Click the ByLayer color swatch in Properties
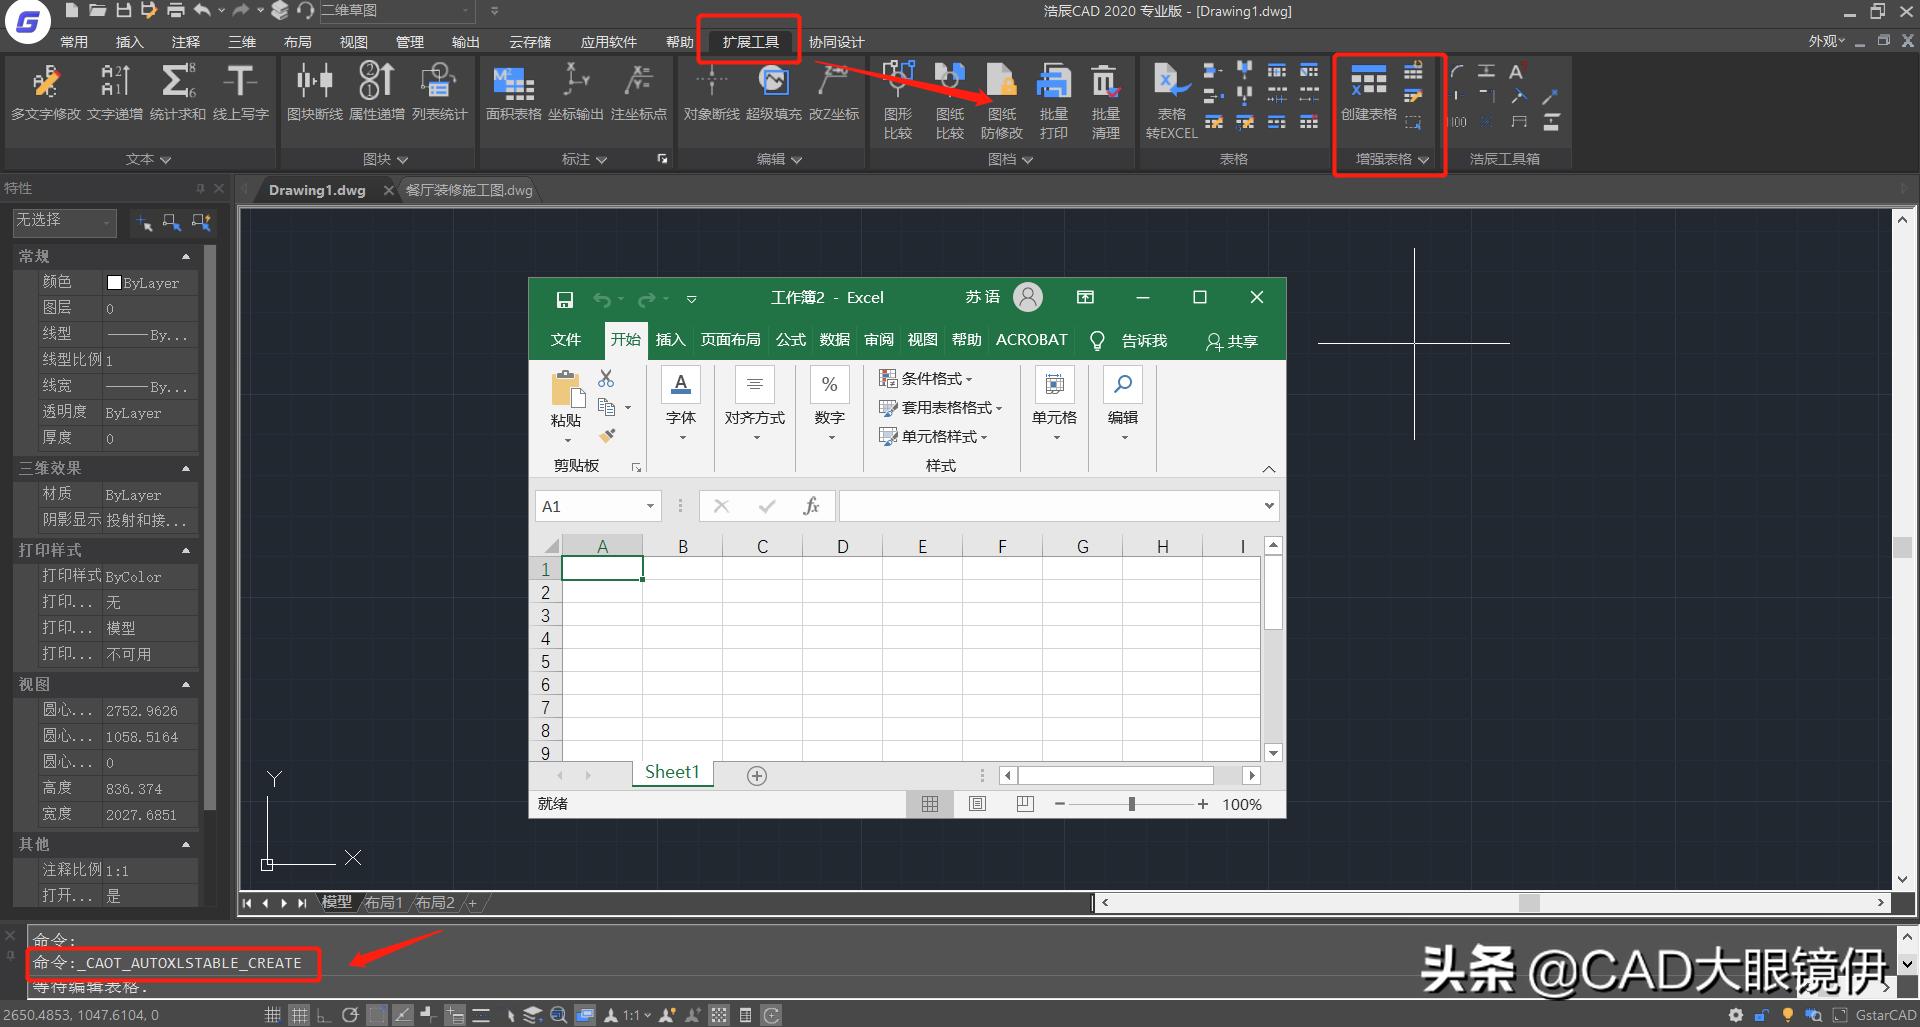The image size is (1920, 1027). click(114, 282)
